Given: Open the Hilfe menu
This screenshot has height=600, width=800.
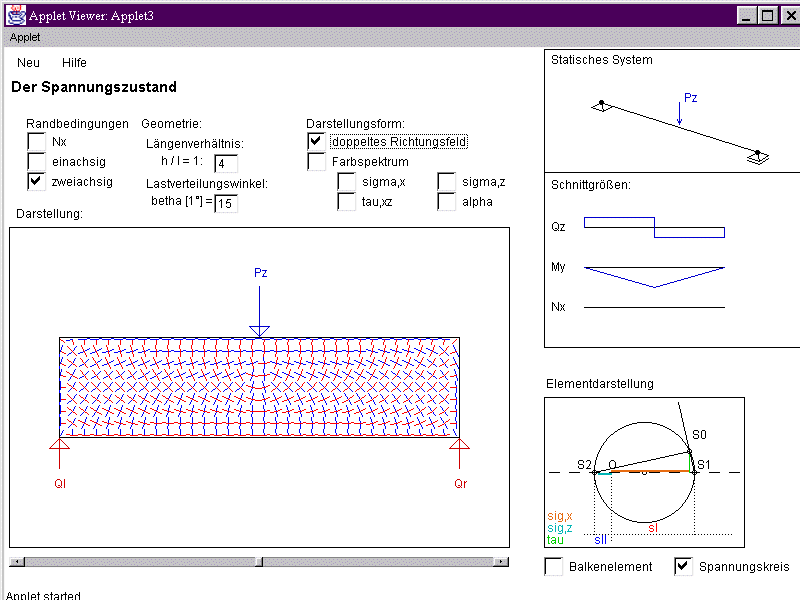Looking at the screenshot, I should (x=74, y=62).
